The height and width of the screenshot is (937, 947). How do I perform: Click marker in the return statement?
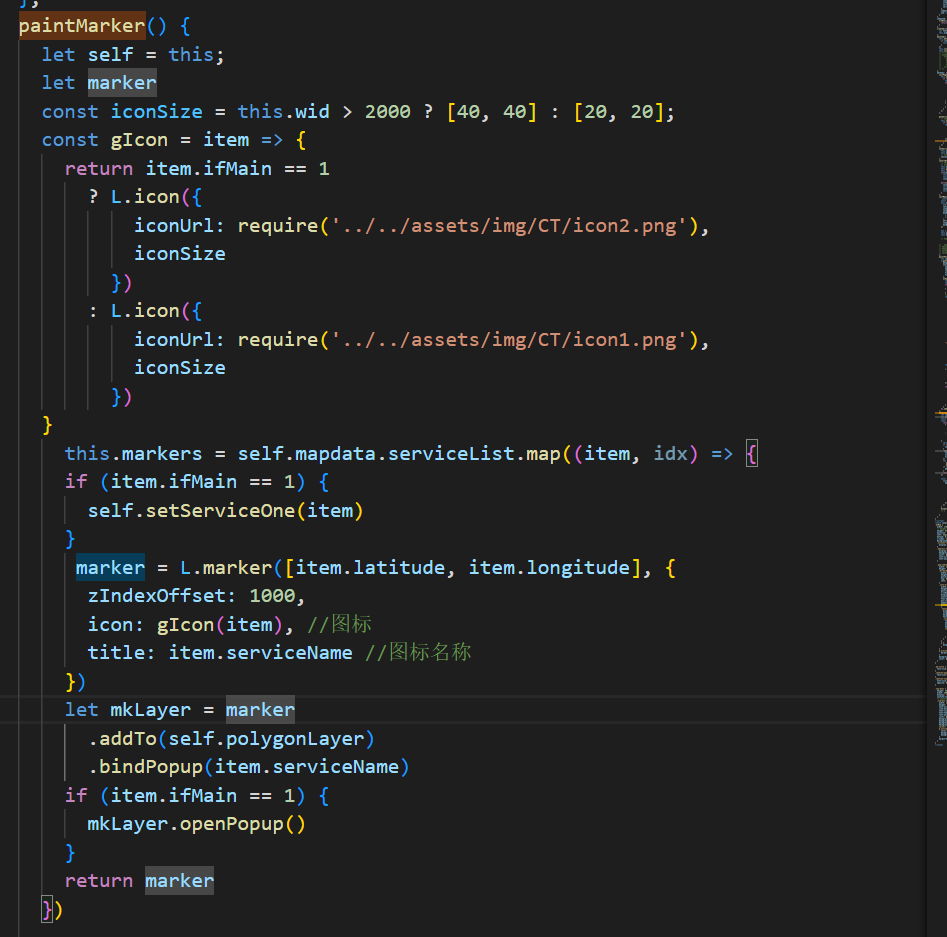point(179,880)
